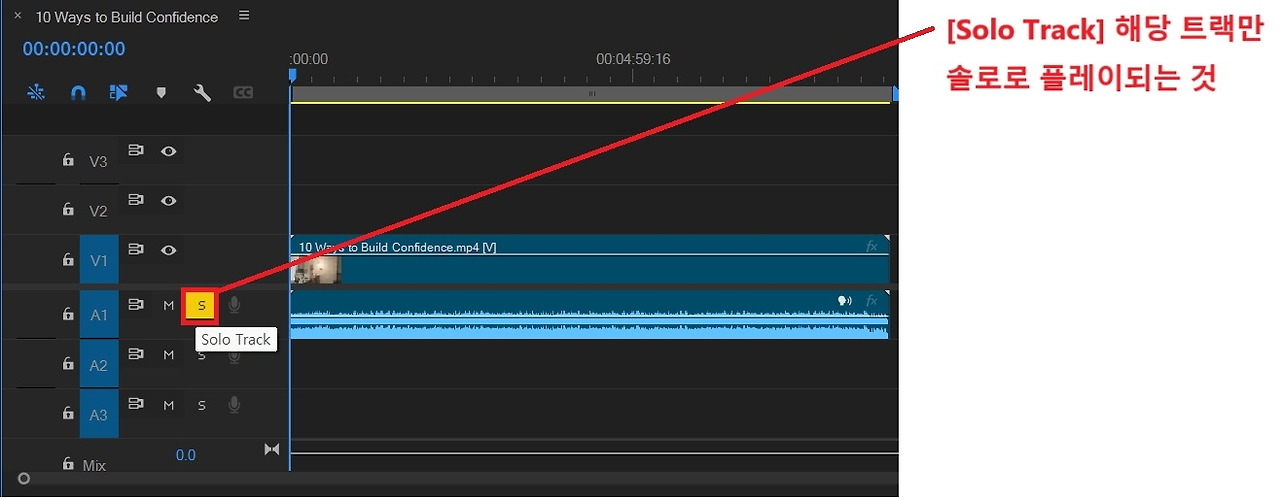The height and width of the screenshot is (499, 1280).
Task: Toggle V1 track targeting
Action: (98, 261)
